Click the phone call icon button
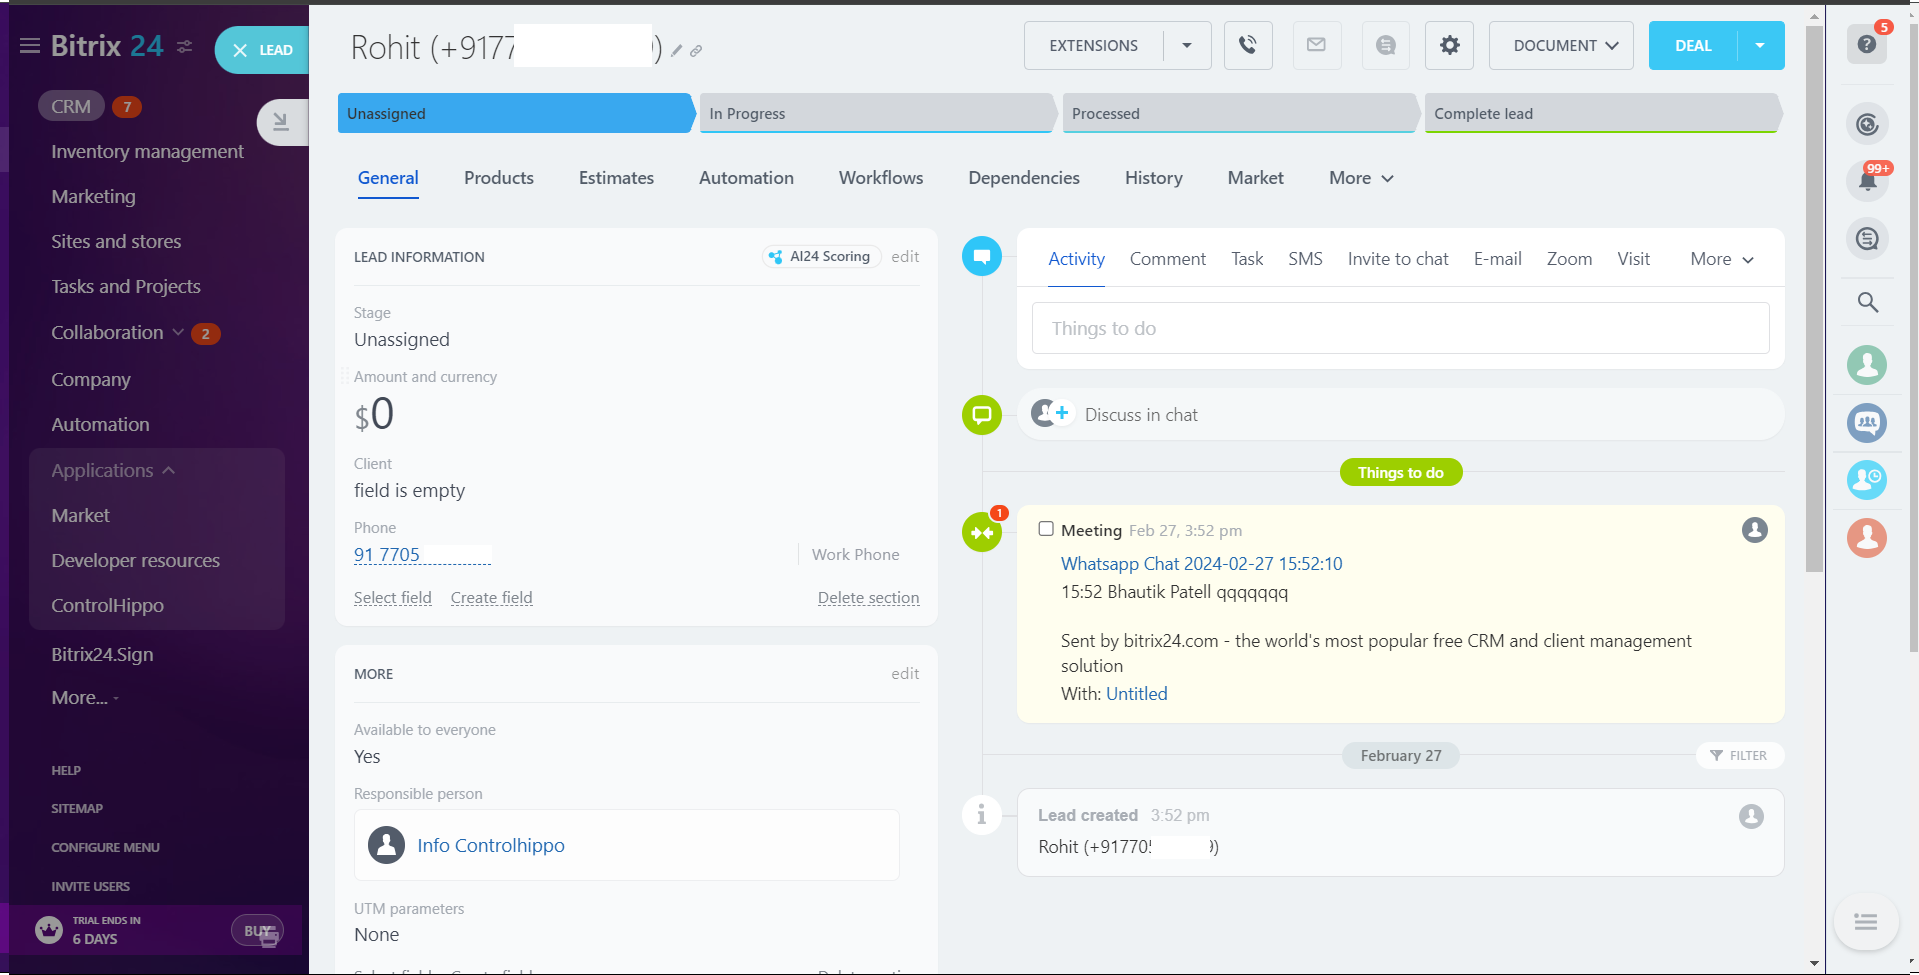This screenshot has height=975, width=1919. click(x=1247, y=45)
